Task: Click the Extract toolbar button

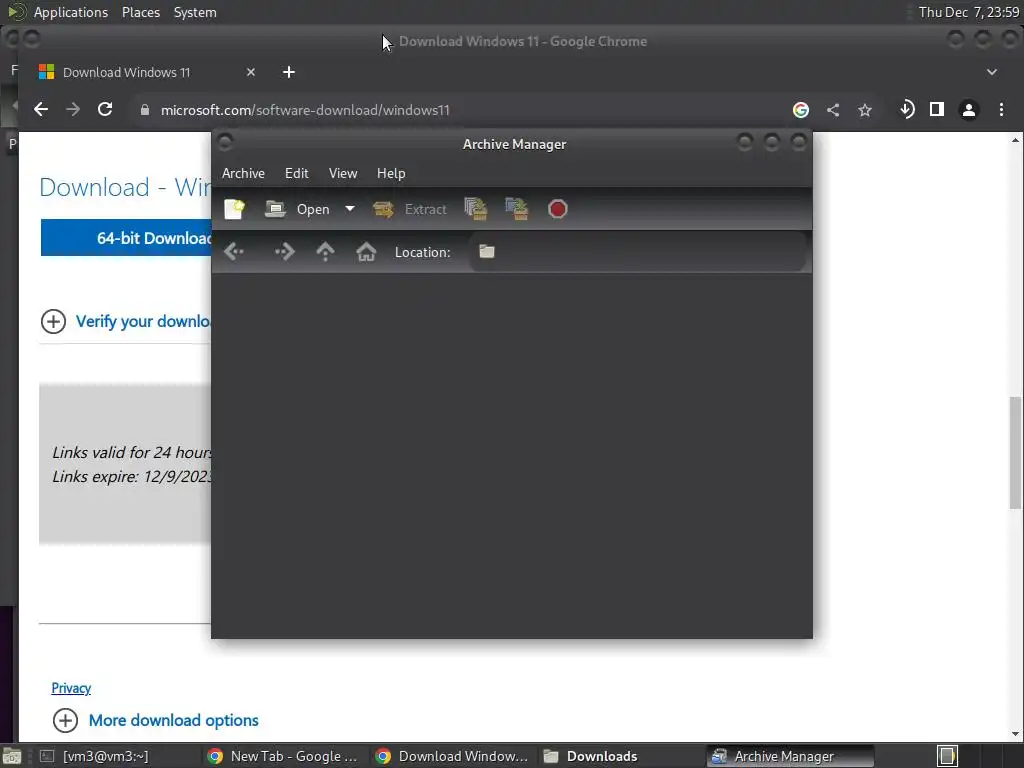Action: [410, 209]
